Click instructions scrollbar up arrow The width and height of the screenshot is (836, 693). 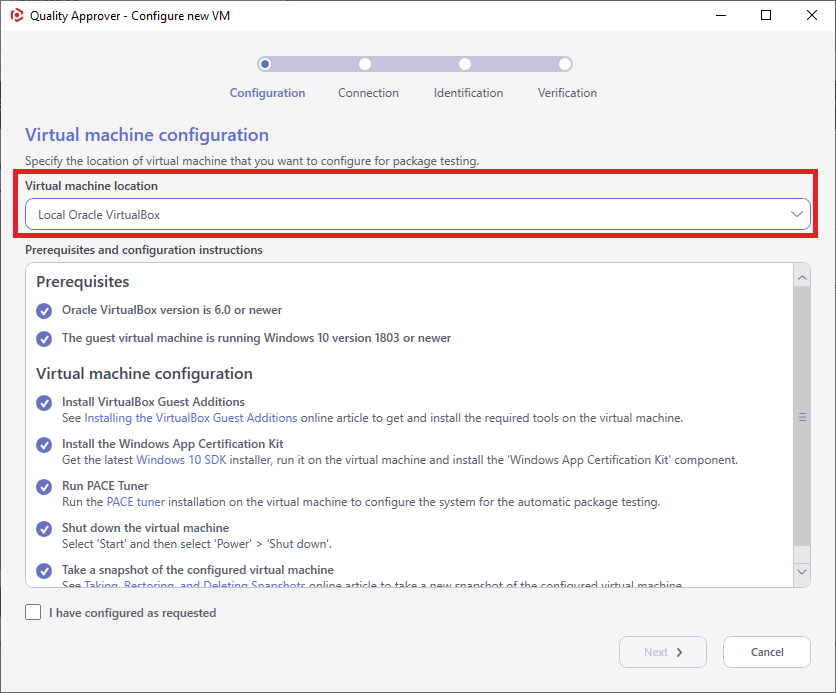coord(802,278)
